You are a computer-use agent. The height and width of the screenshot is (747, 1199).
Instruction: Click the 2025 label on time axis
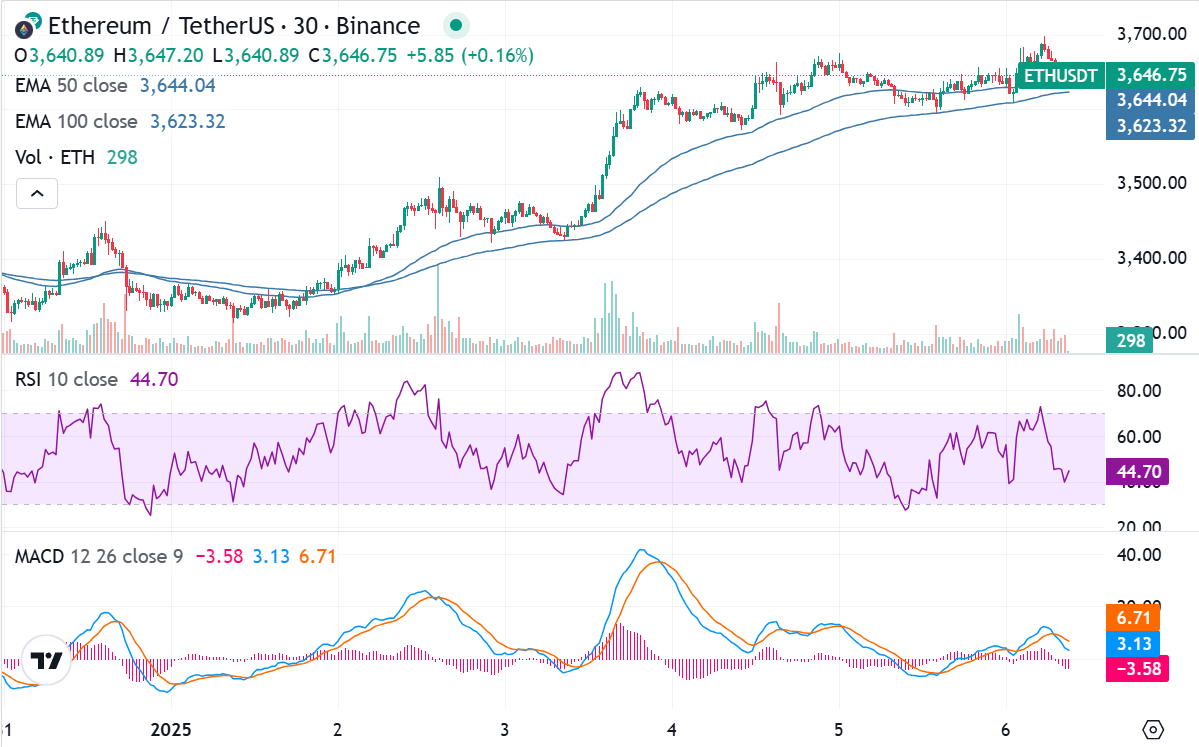click(171, 729)
